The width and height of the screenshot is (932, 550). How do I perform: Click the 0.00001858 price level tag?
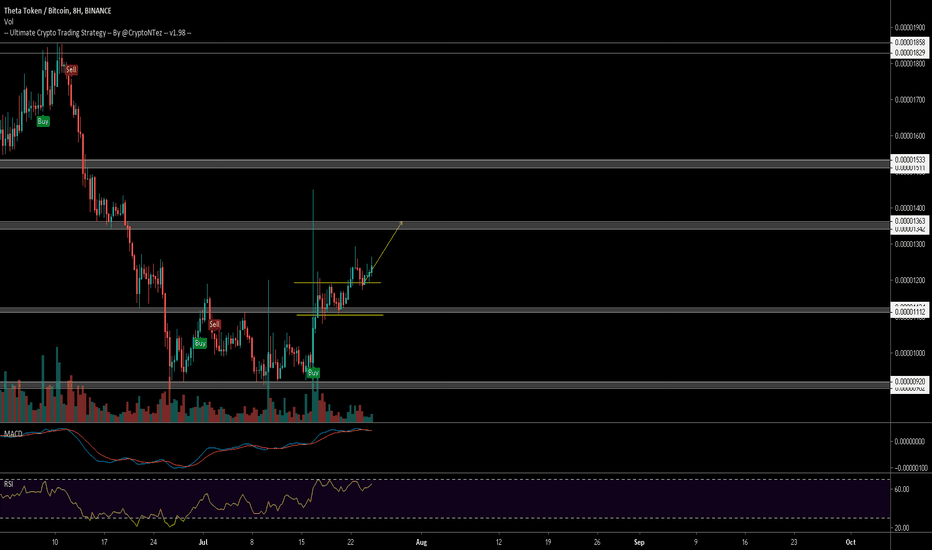coord(909,43)
